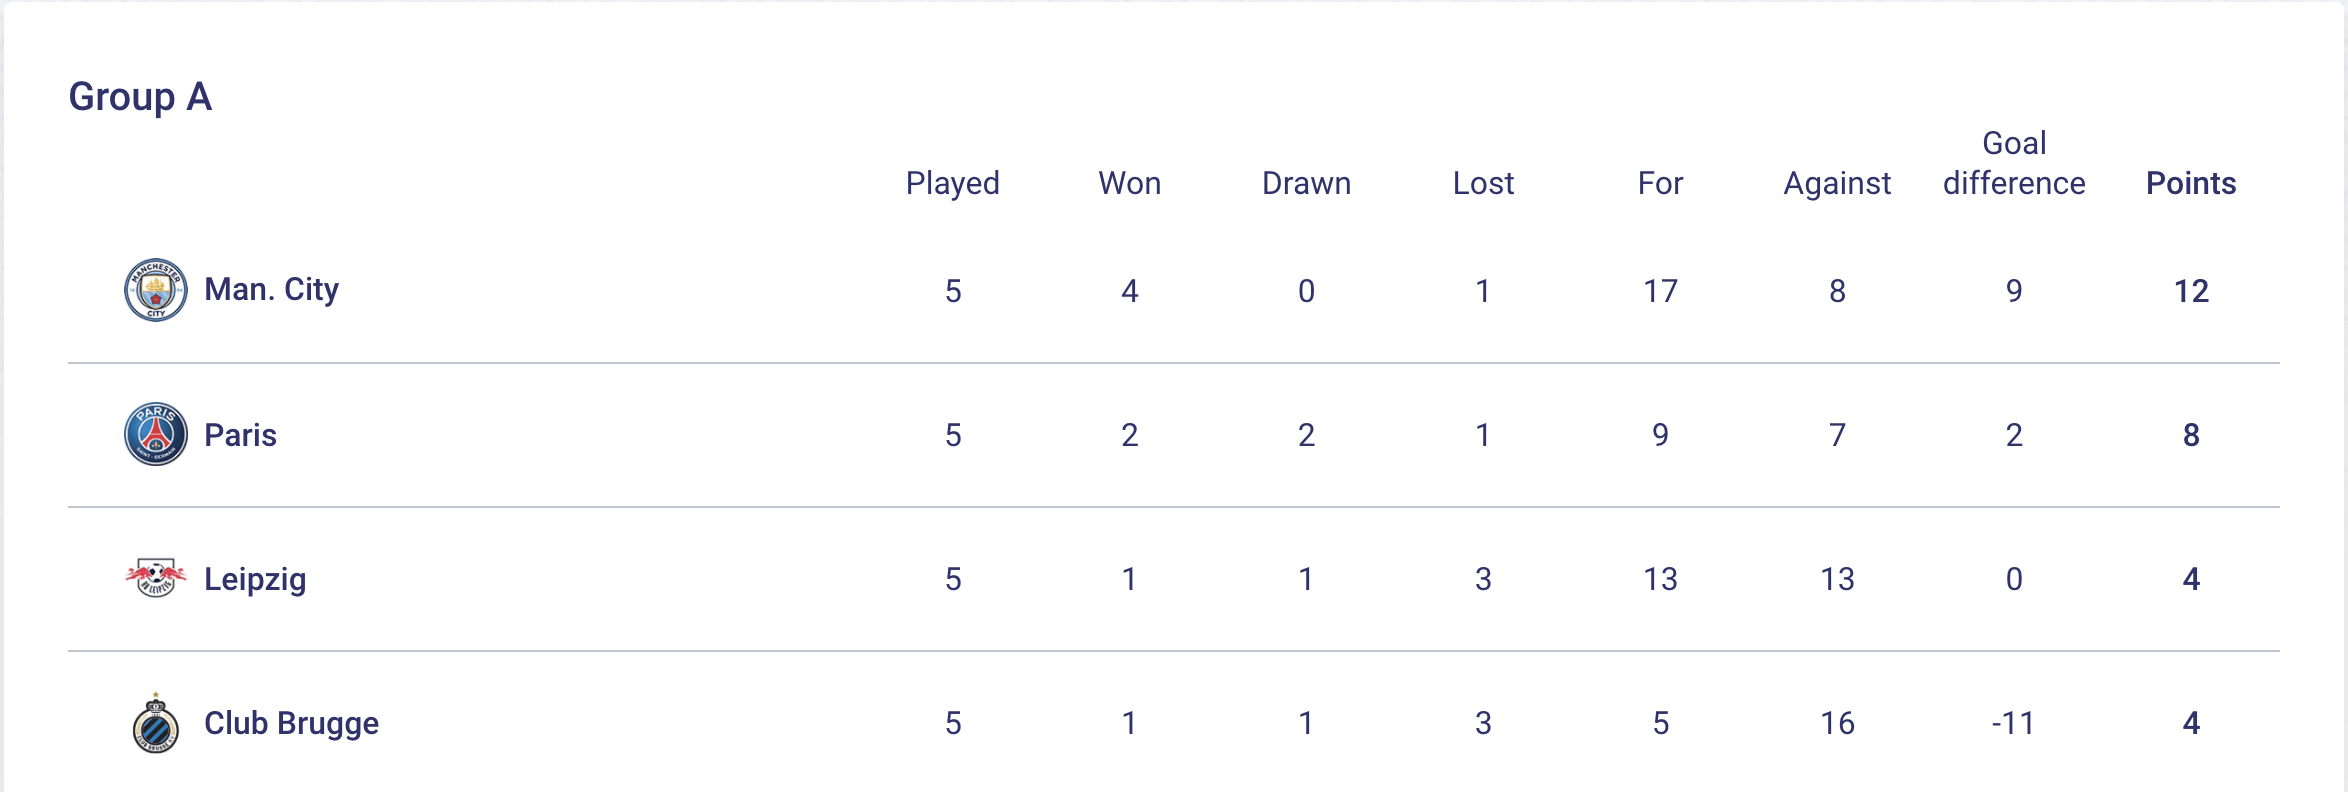
Task: Click the Won column header
Action: (x=1129, y=183)
